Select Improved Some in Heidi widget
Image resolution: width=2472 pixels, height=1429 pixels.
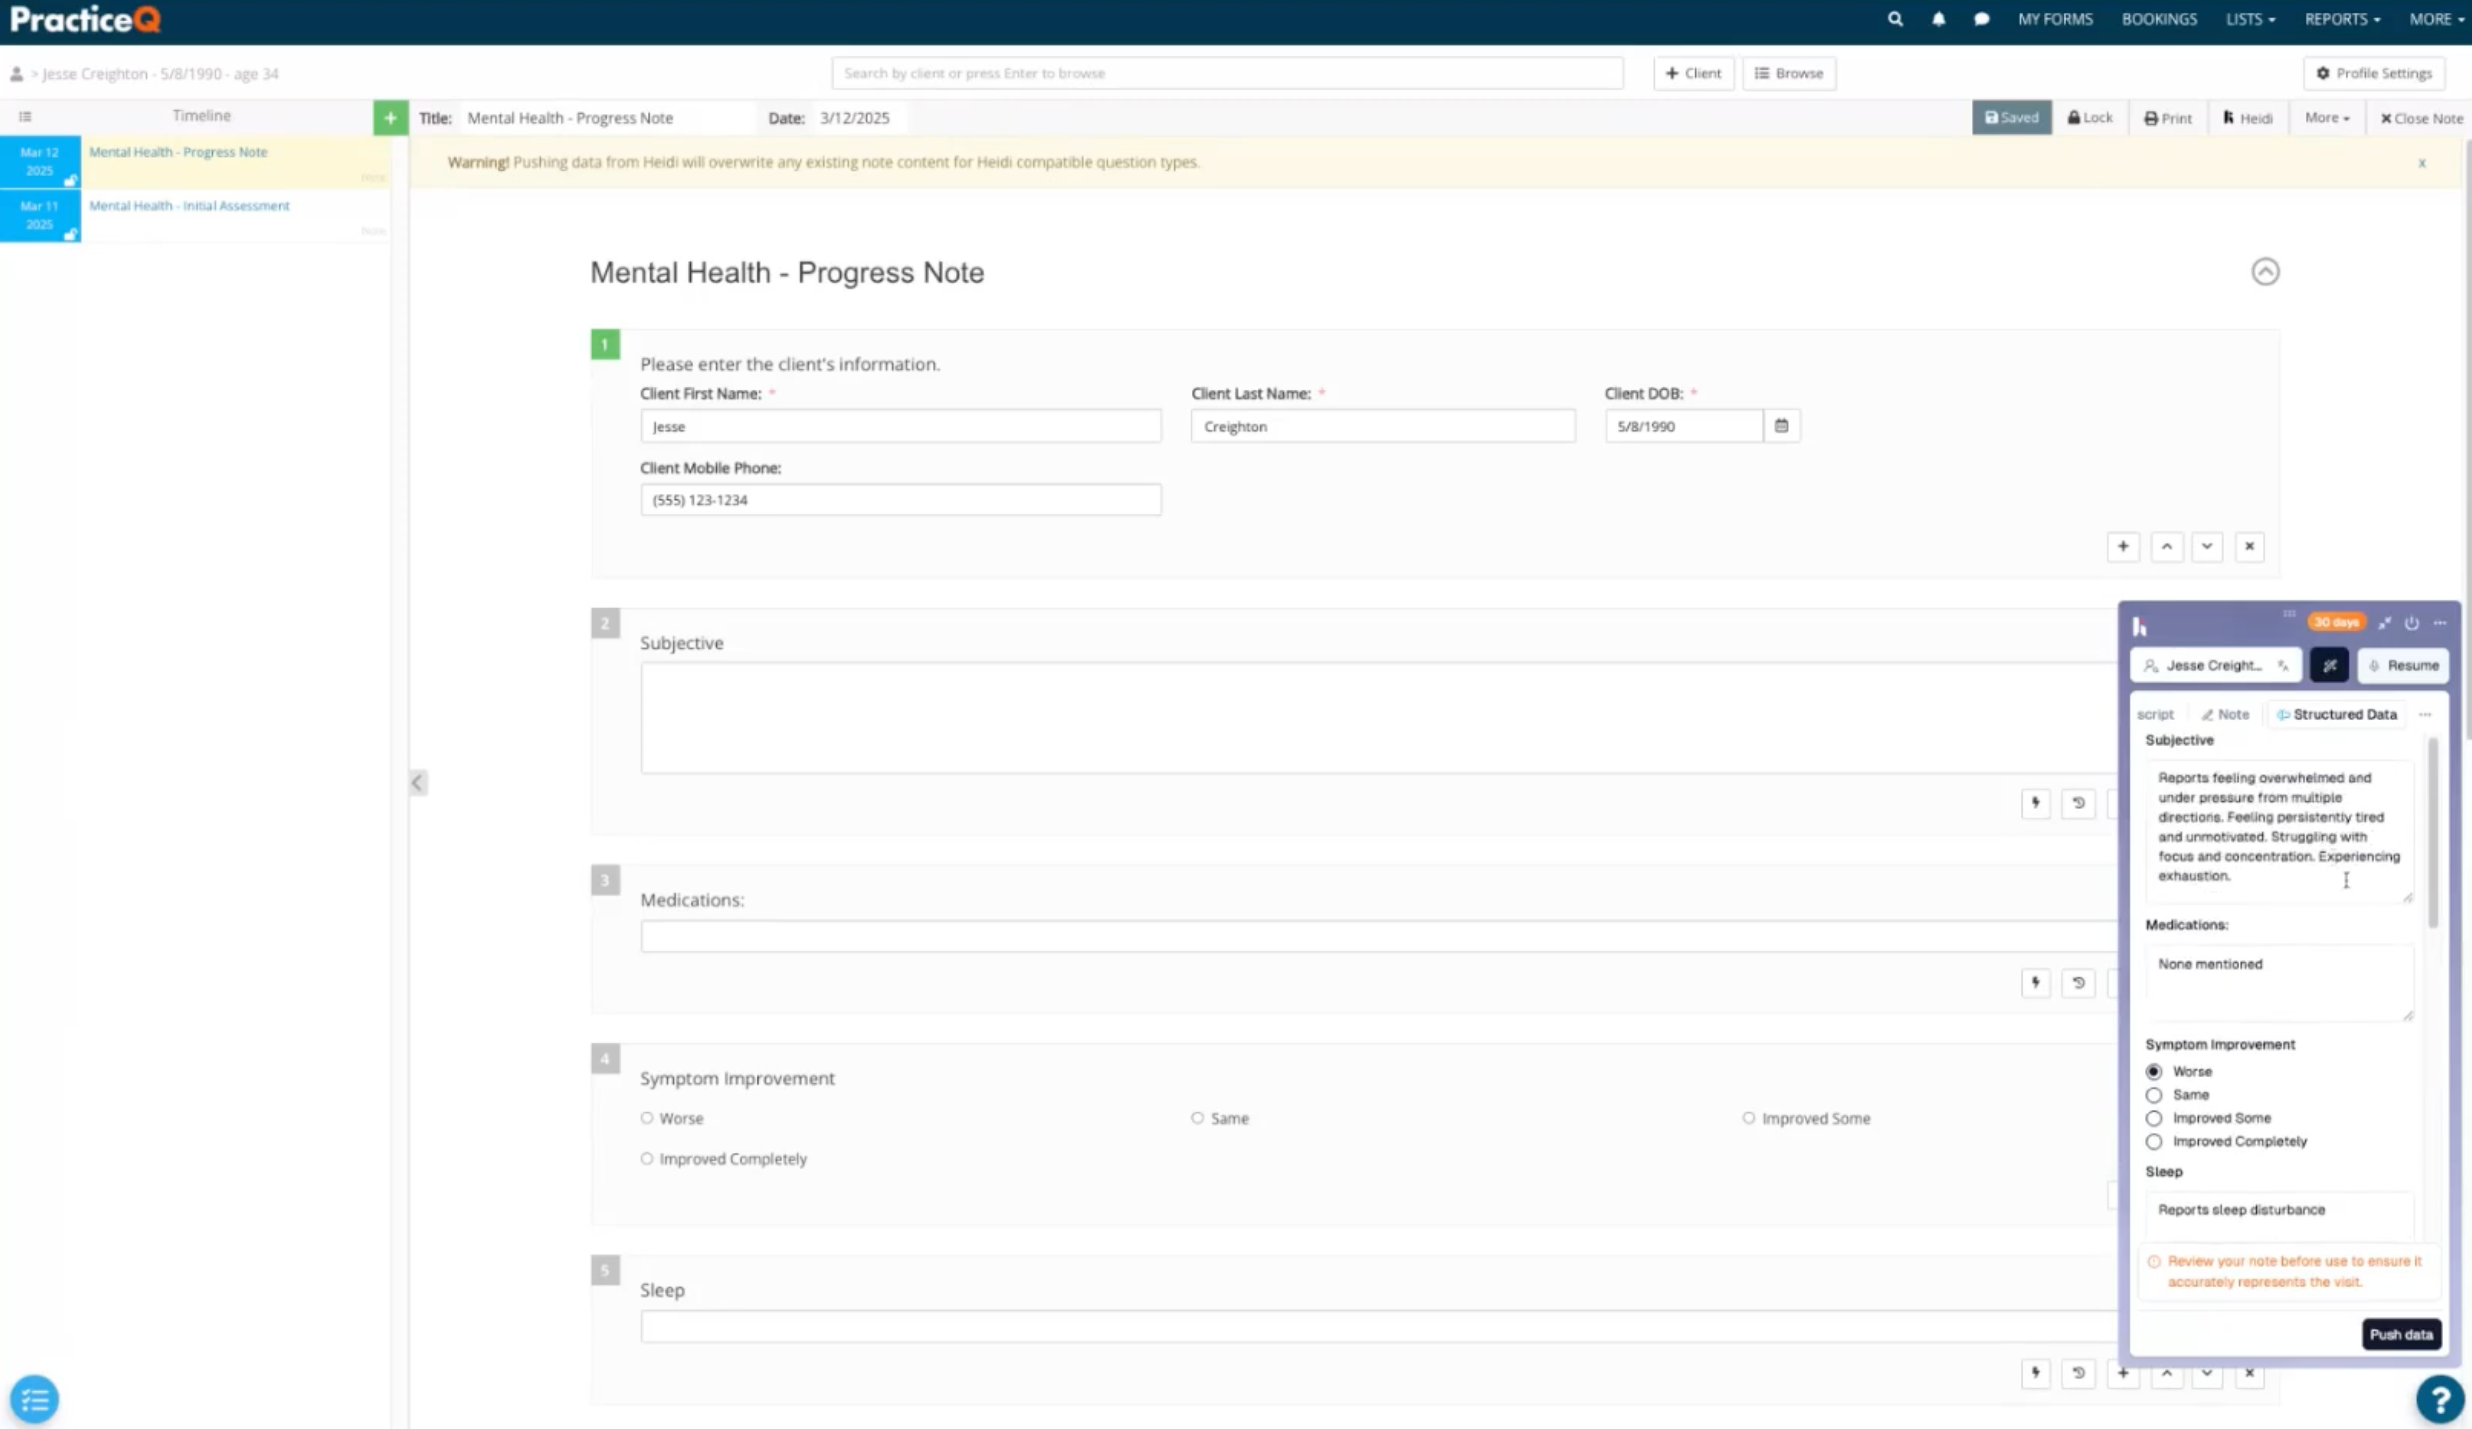point(2153,1118)
